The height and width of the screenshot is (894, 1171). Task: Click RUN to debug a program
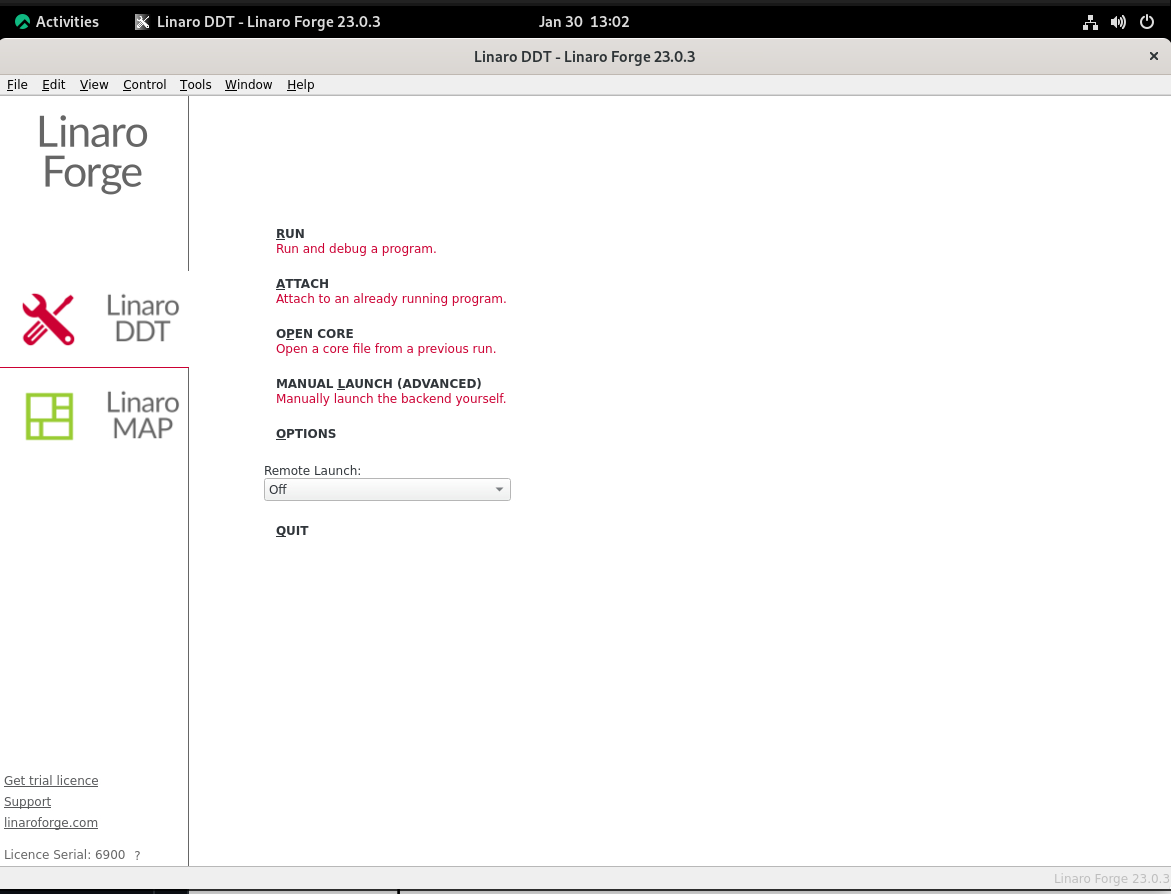(291, 234)
